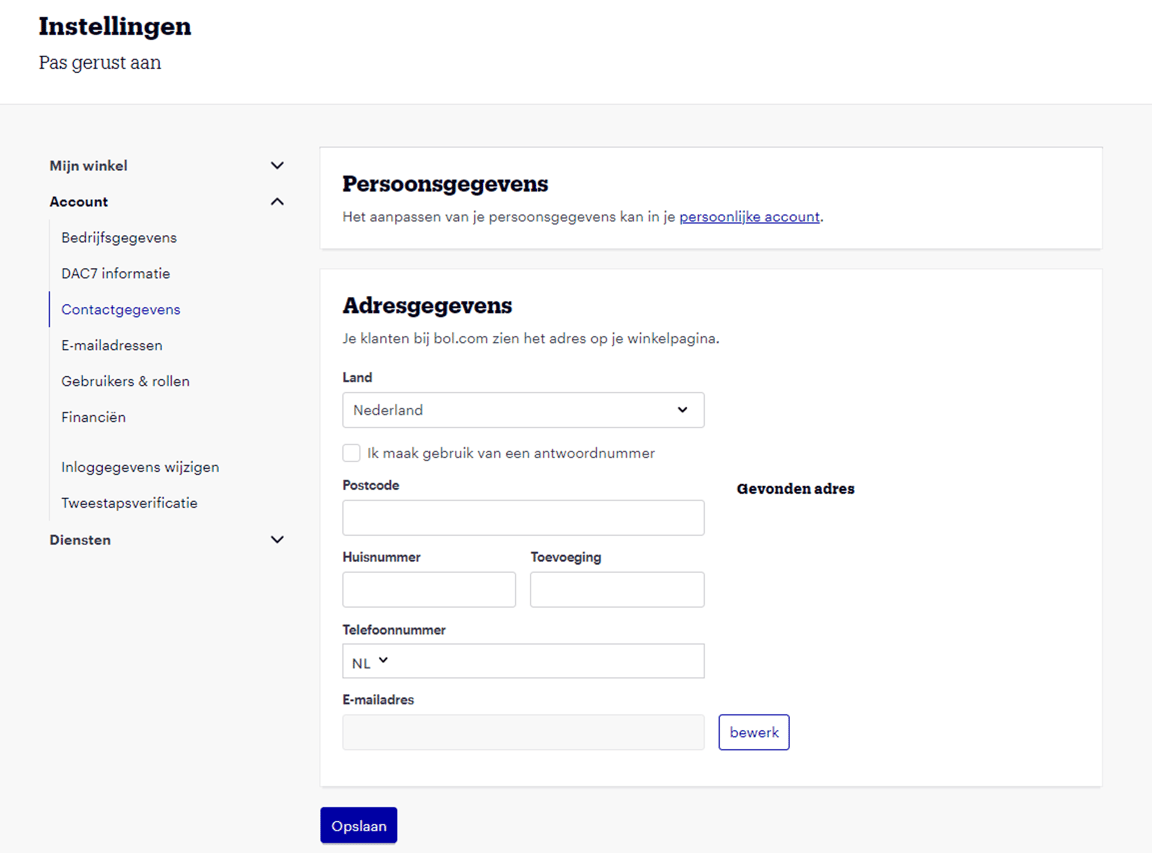Focus the Toevoeging input field
The image size is (1152, 853).
(616, 589)
